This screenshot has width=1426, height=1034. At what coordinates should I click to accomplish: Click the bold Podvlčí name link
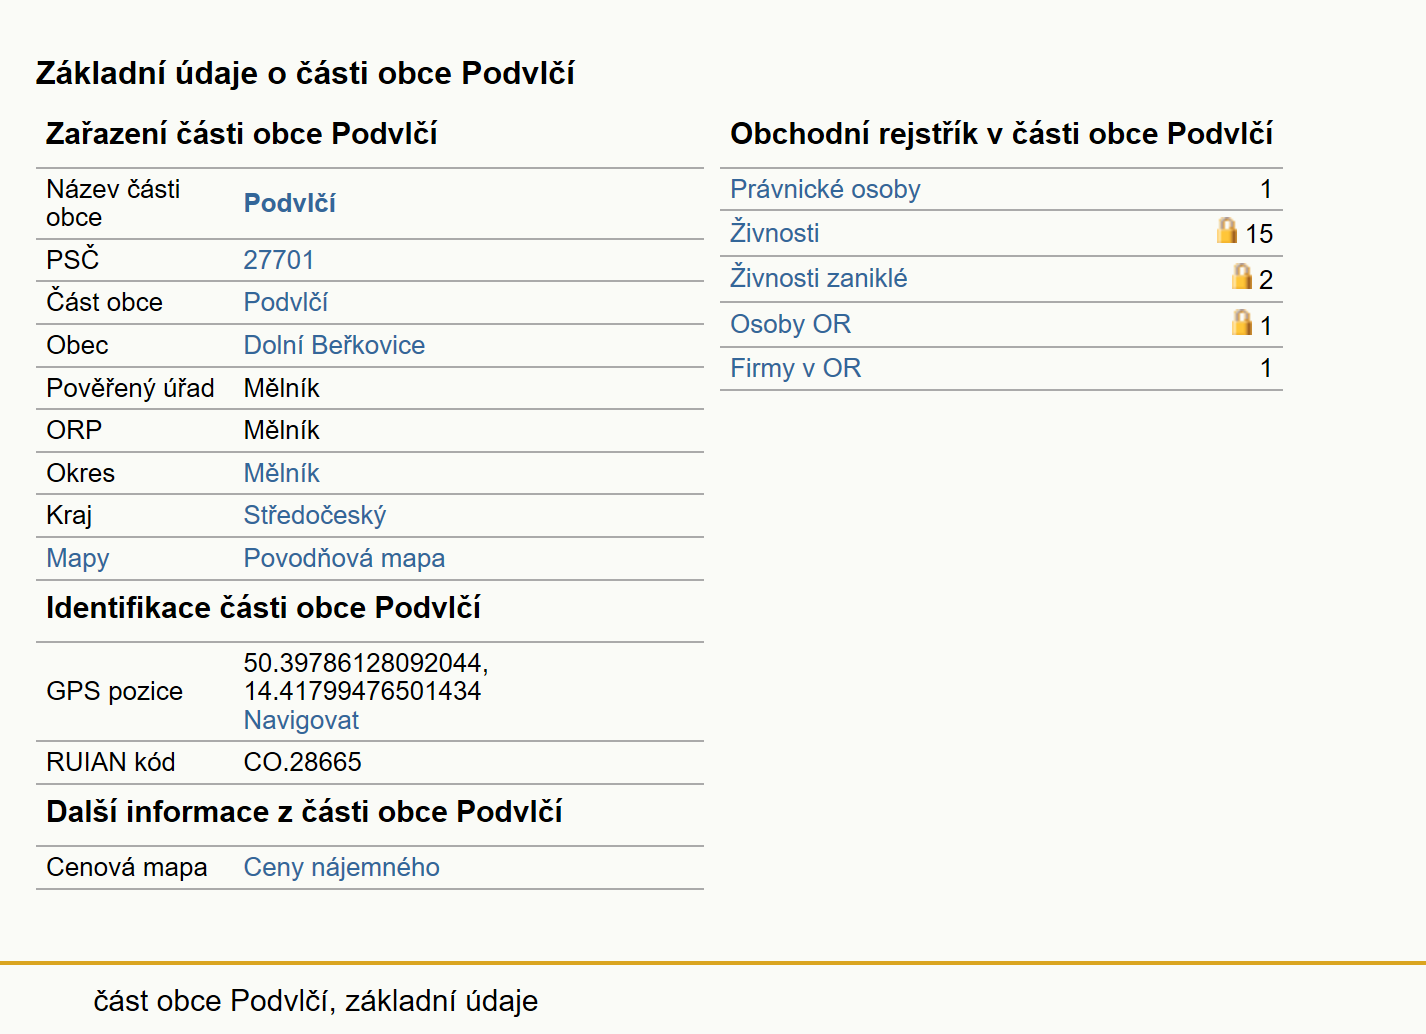(289, 203)
